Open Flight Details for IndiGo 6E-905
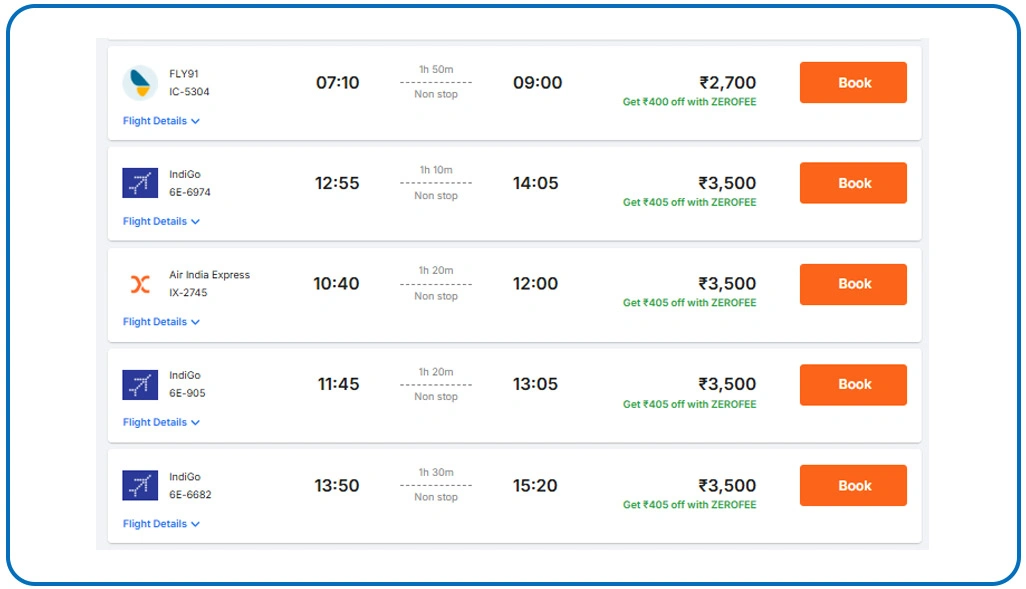This screenshot has width=1026, height=589. coord(161,422)
